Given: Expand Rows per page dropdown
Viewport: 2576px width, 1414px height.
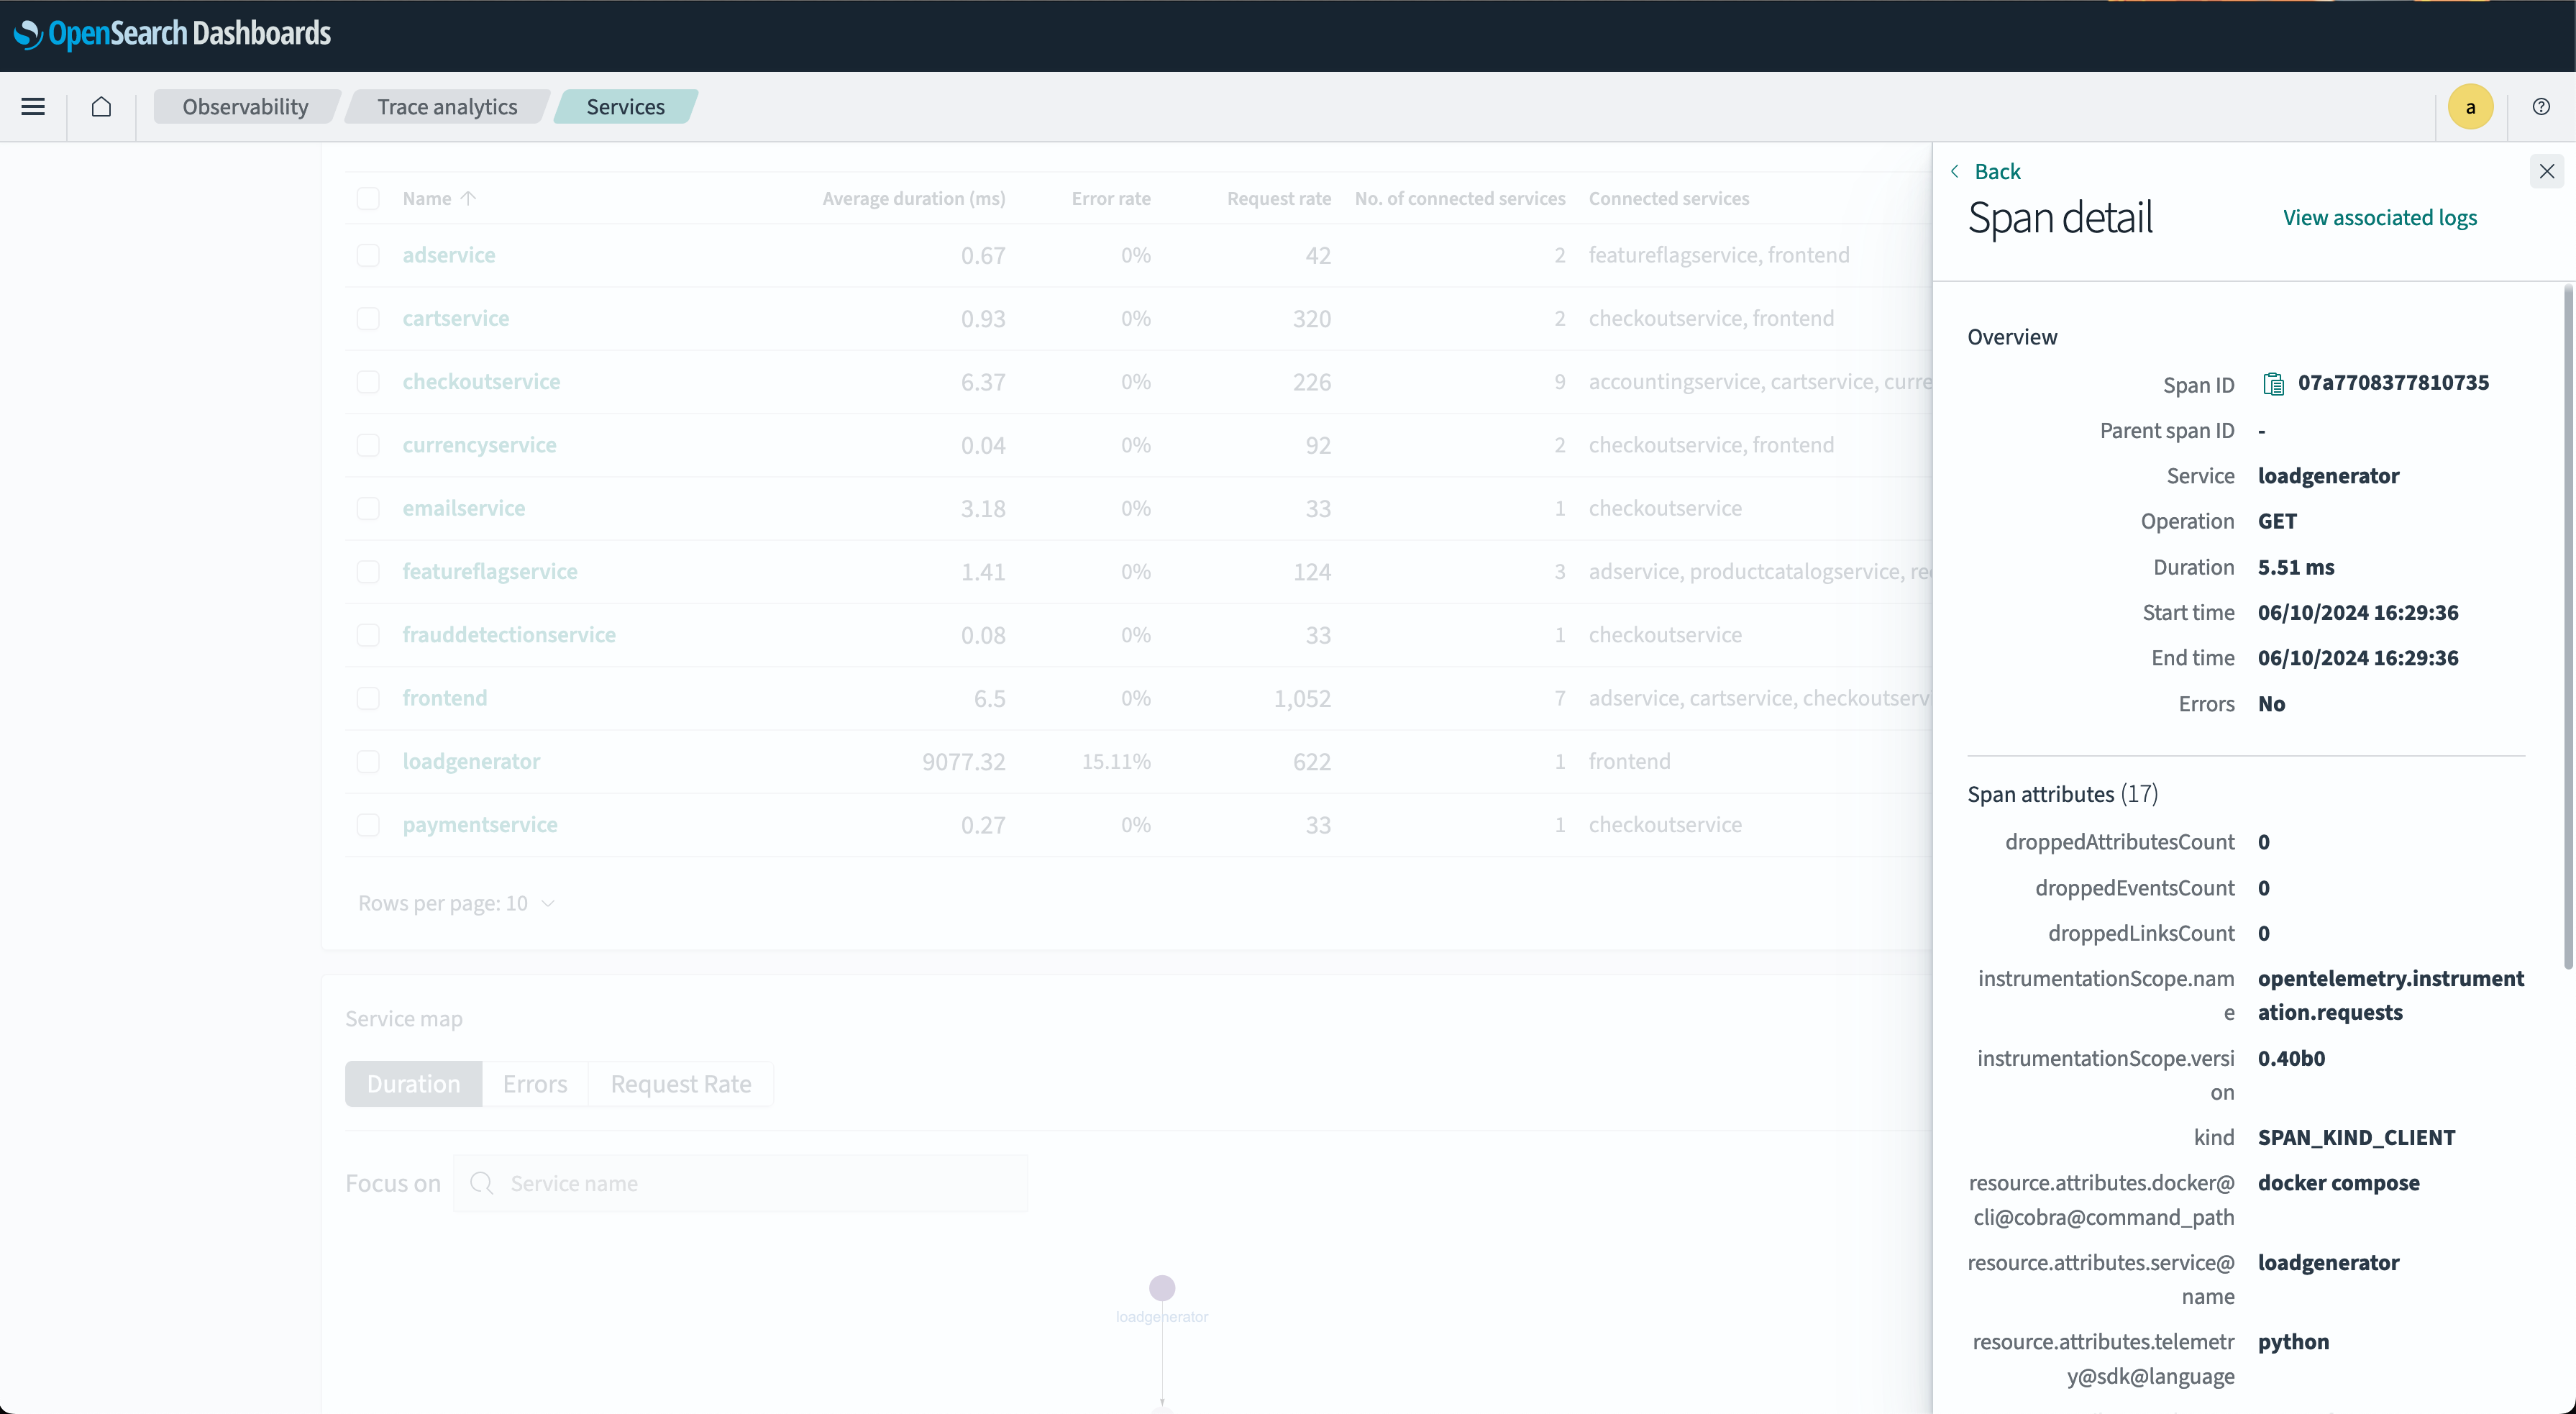Looking at the screenshot, I should [x=456, y=903].
